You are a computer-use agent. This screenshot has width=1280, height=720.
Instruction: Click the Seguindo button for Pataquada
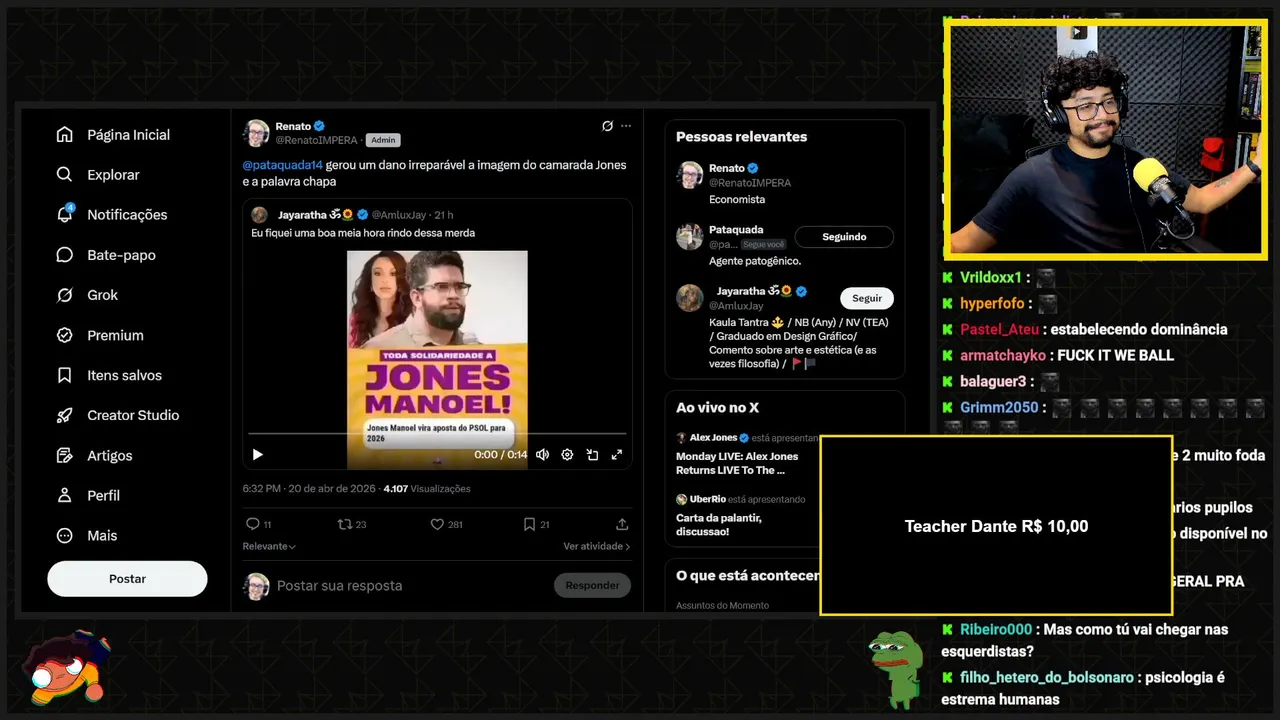point(844,237)
